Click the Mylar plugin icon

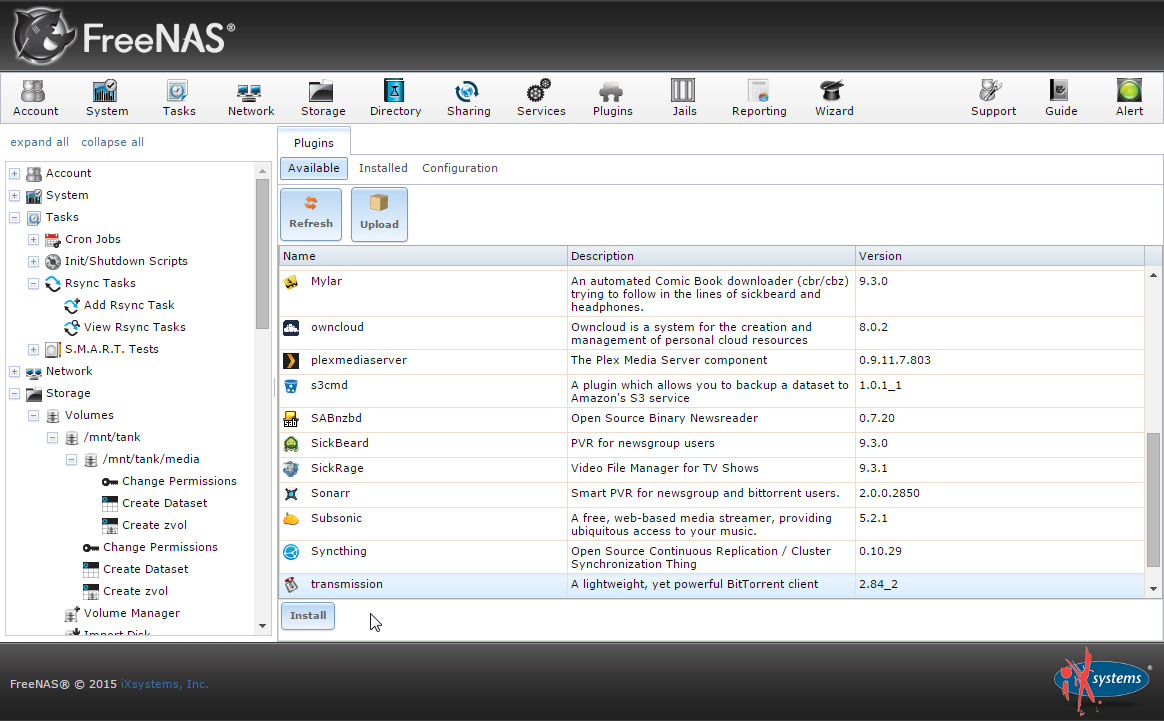(x=291, y=281)
